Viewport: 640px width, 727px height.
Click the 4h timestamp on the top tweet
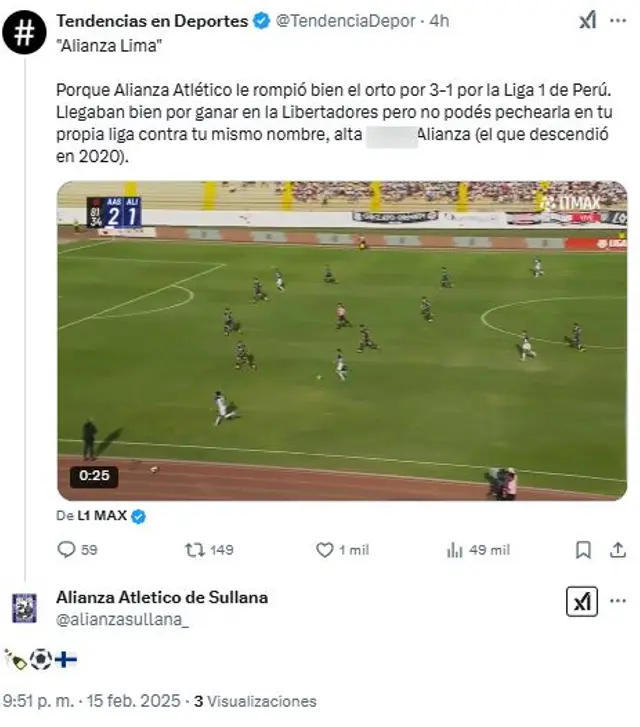click(439, 21)
